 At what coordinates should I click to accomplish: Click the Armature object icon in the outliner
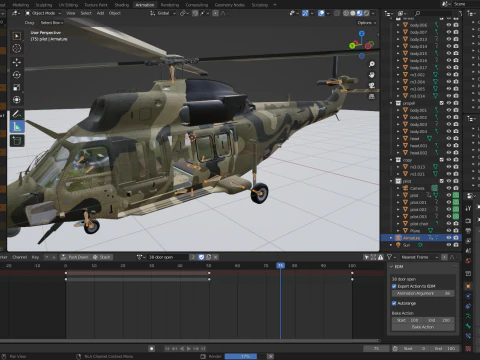(398, 238)
